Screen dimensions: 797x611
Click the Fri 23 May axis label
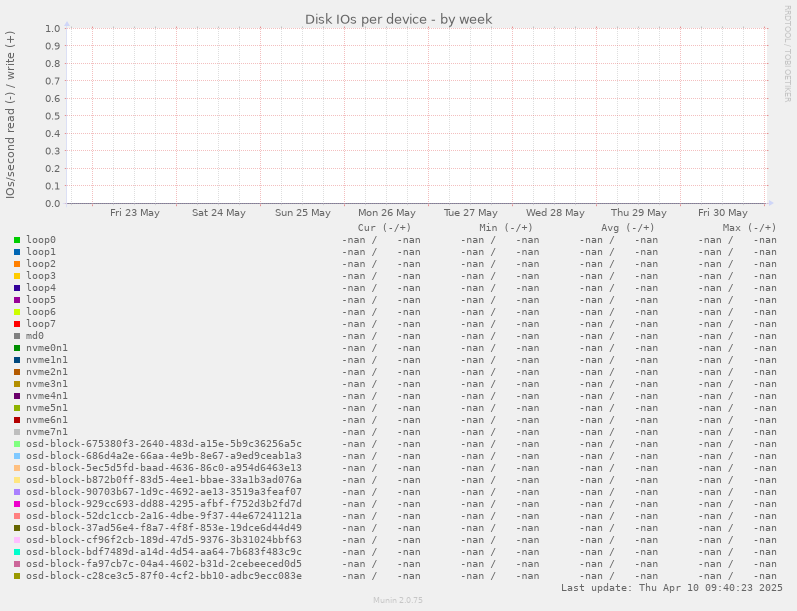pyautogui.click(x=135, y=212)
